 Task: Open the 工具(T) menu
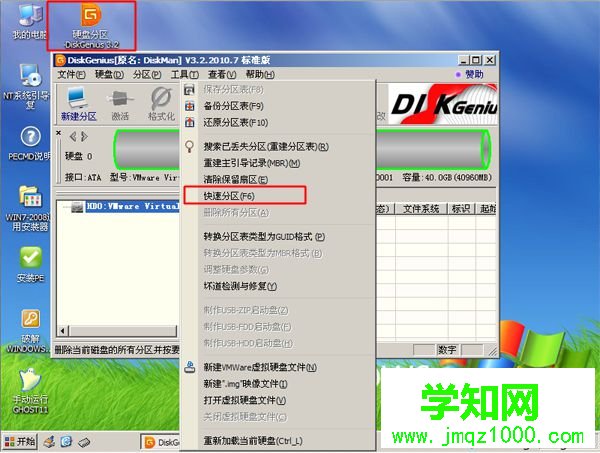coord(184,74)
